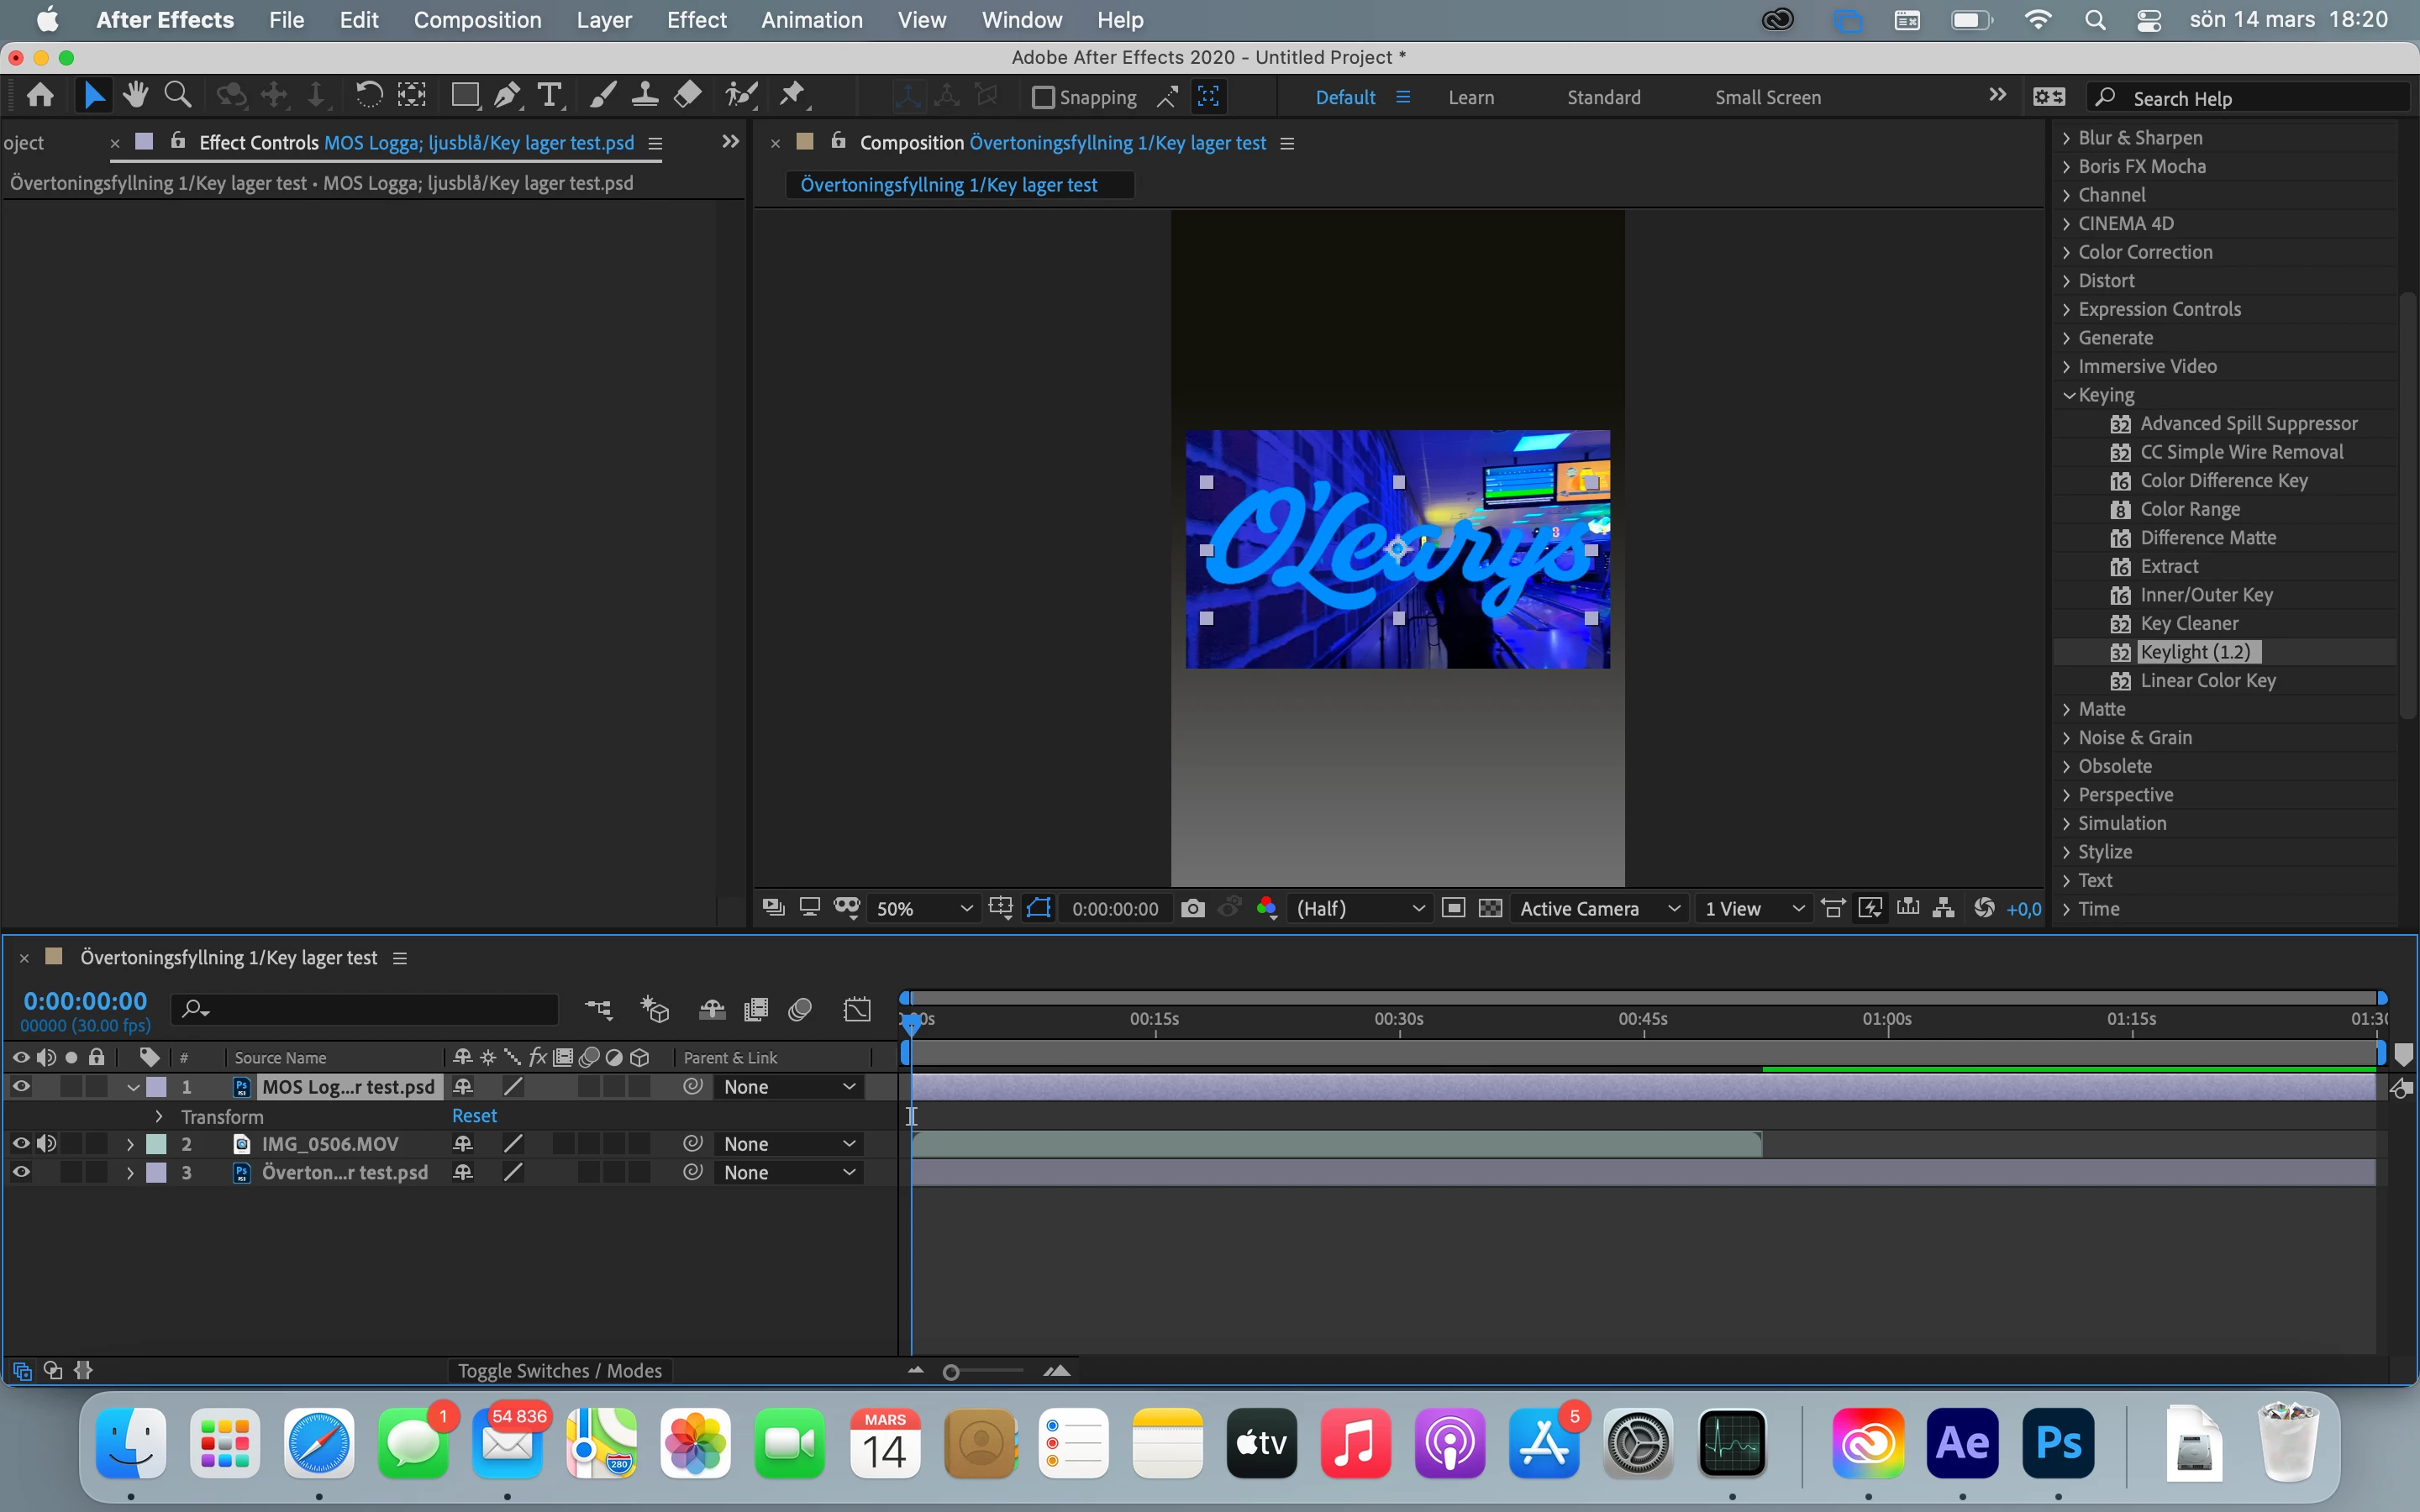The image size is (2420, 1512).
Task: Mute audio of the IMG_0506.MOV layer
Action: pos(46,1143)
